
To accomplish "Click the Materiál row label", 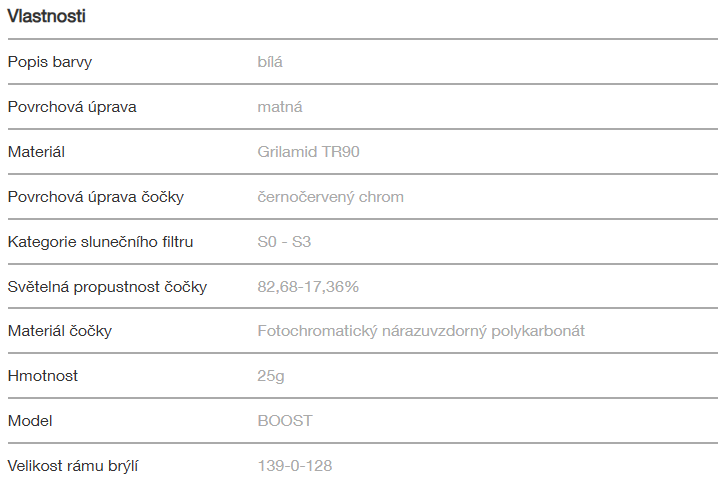I will click(36, 152).
